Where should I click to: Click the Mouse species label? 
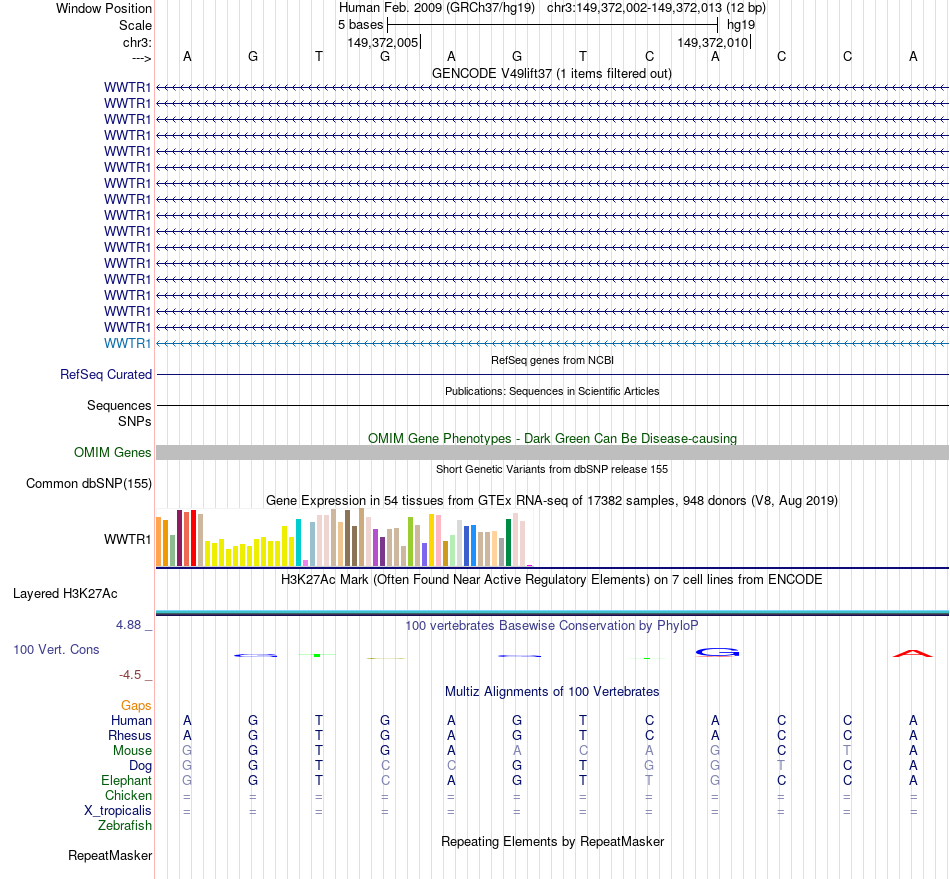tap(132, 751)
